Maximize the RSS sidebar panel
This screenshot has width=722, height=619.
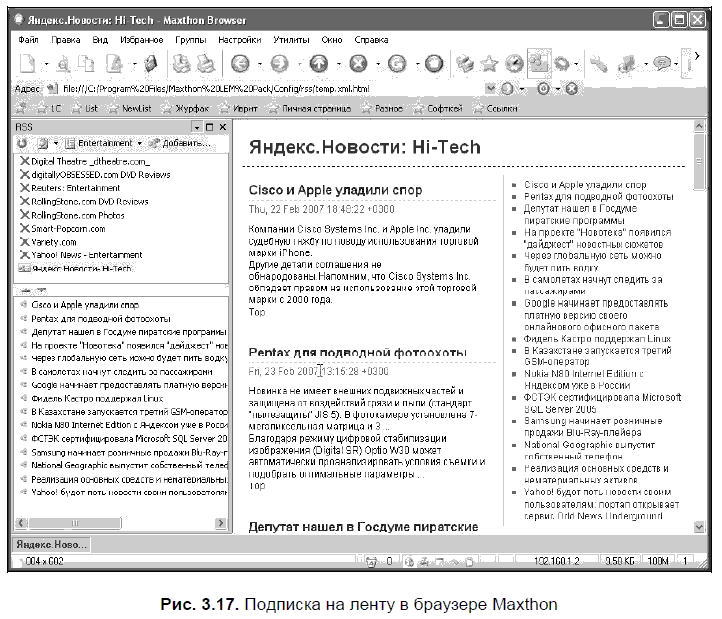pos(210,127)
